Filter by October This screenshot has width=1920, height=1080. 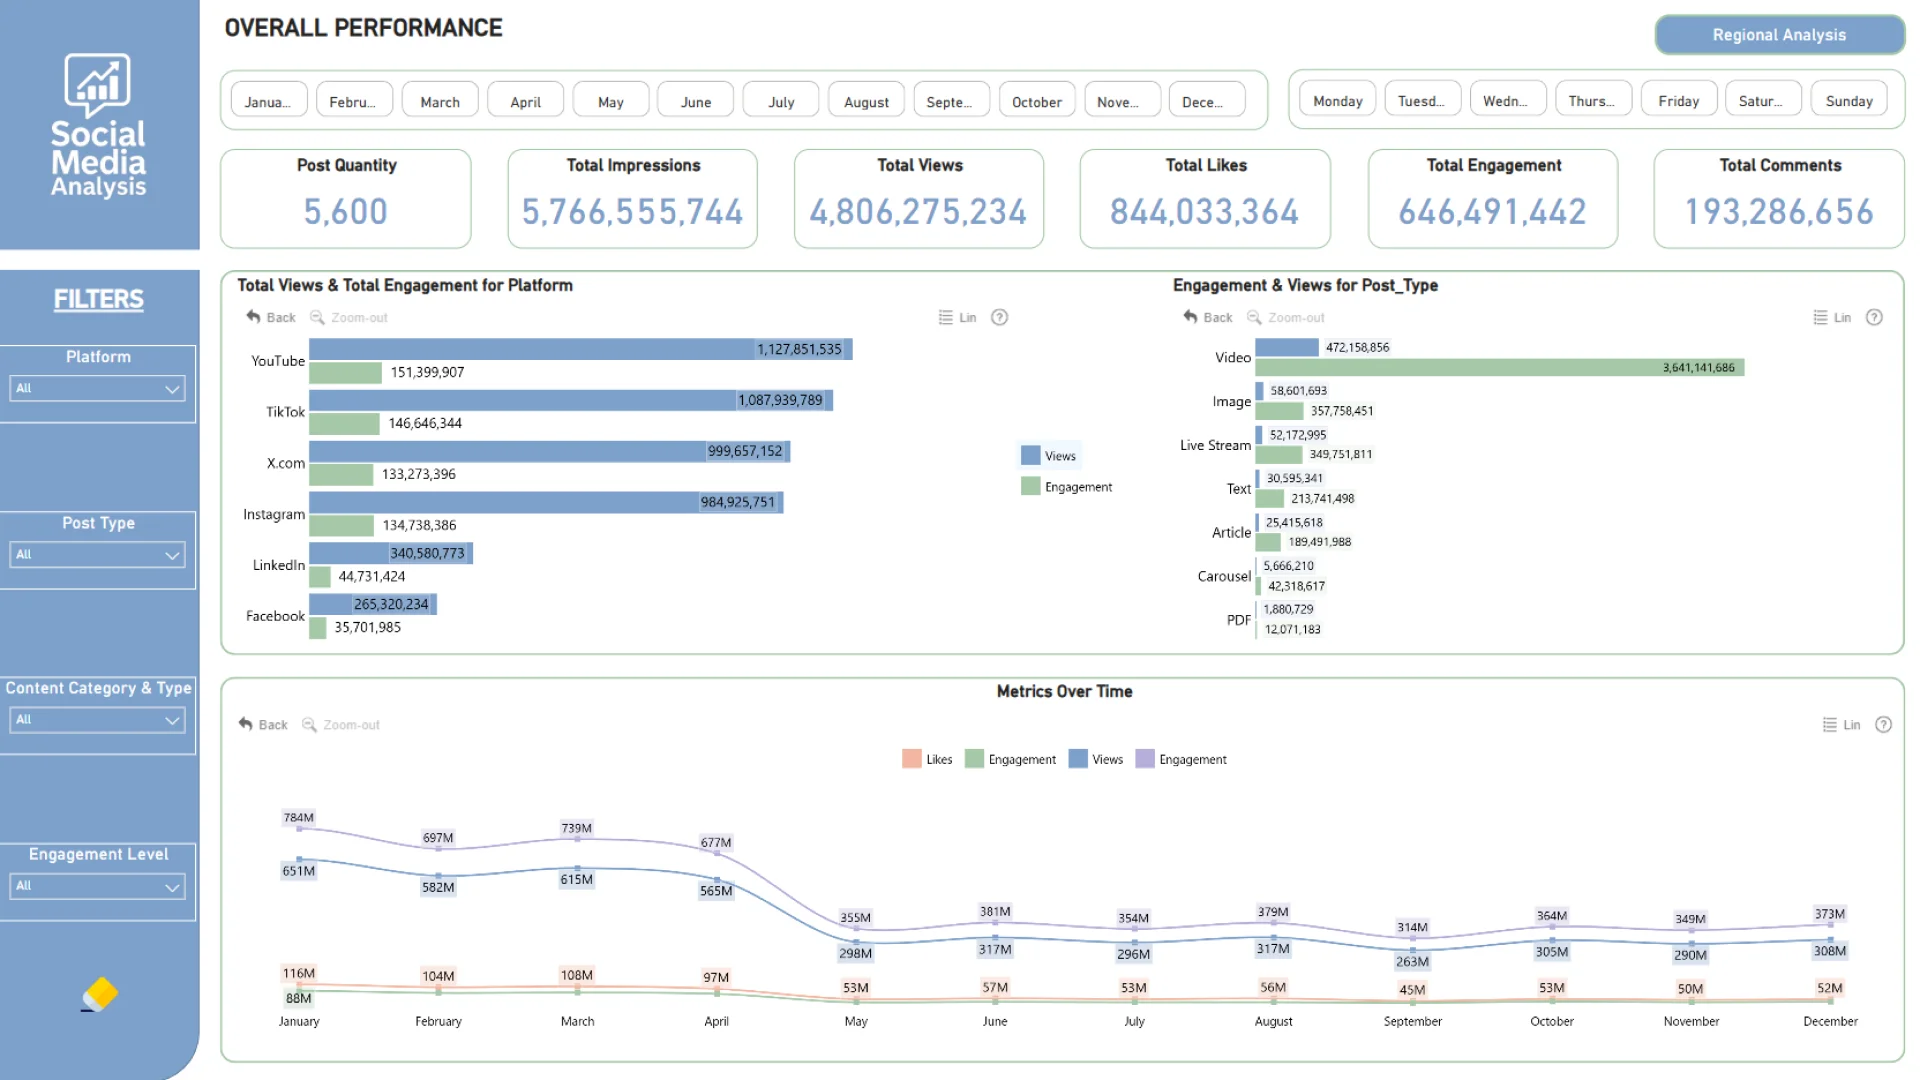(1037, 101)
